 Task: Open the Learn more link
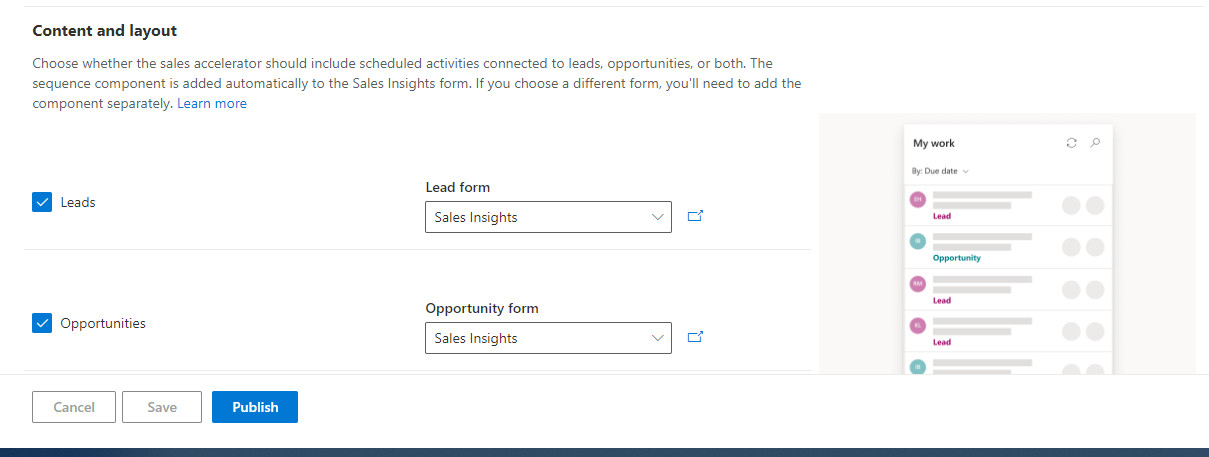(212, 103)
